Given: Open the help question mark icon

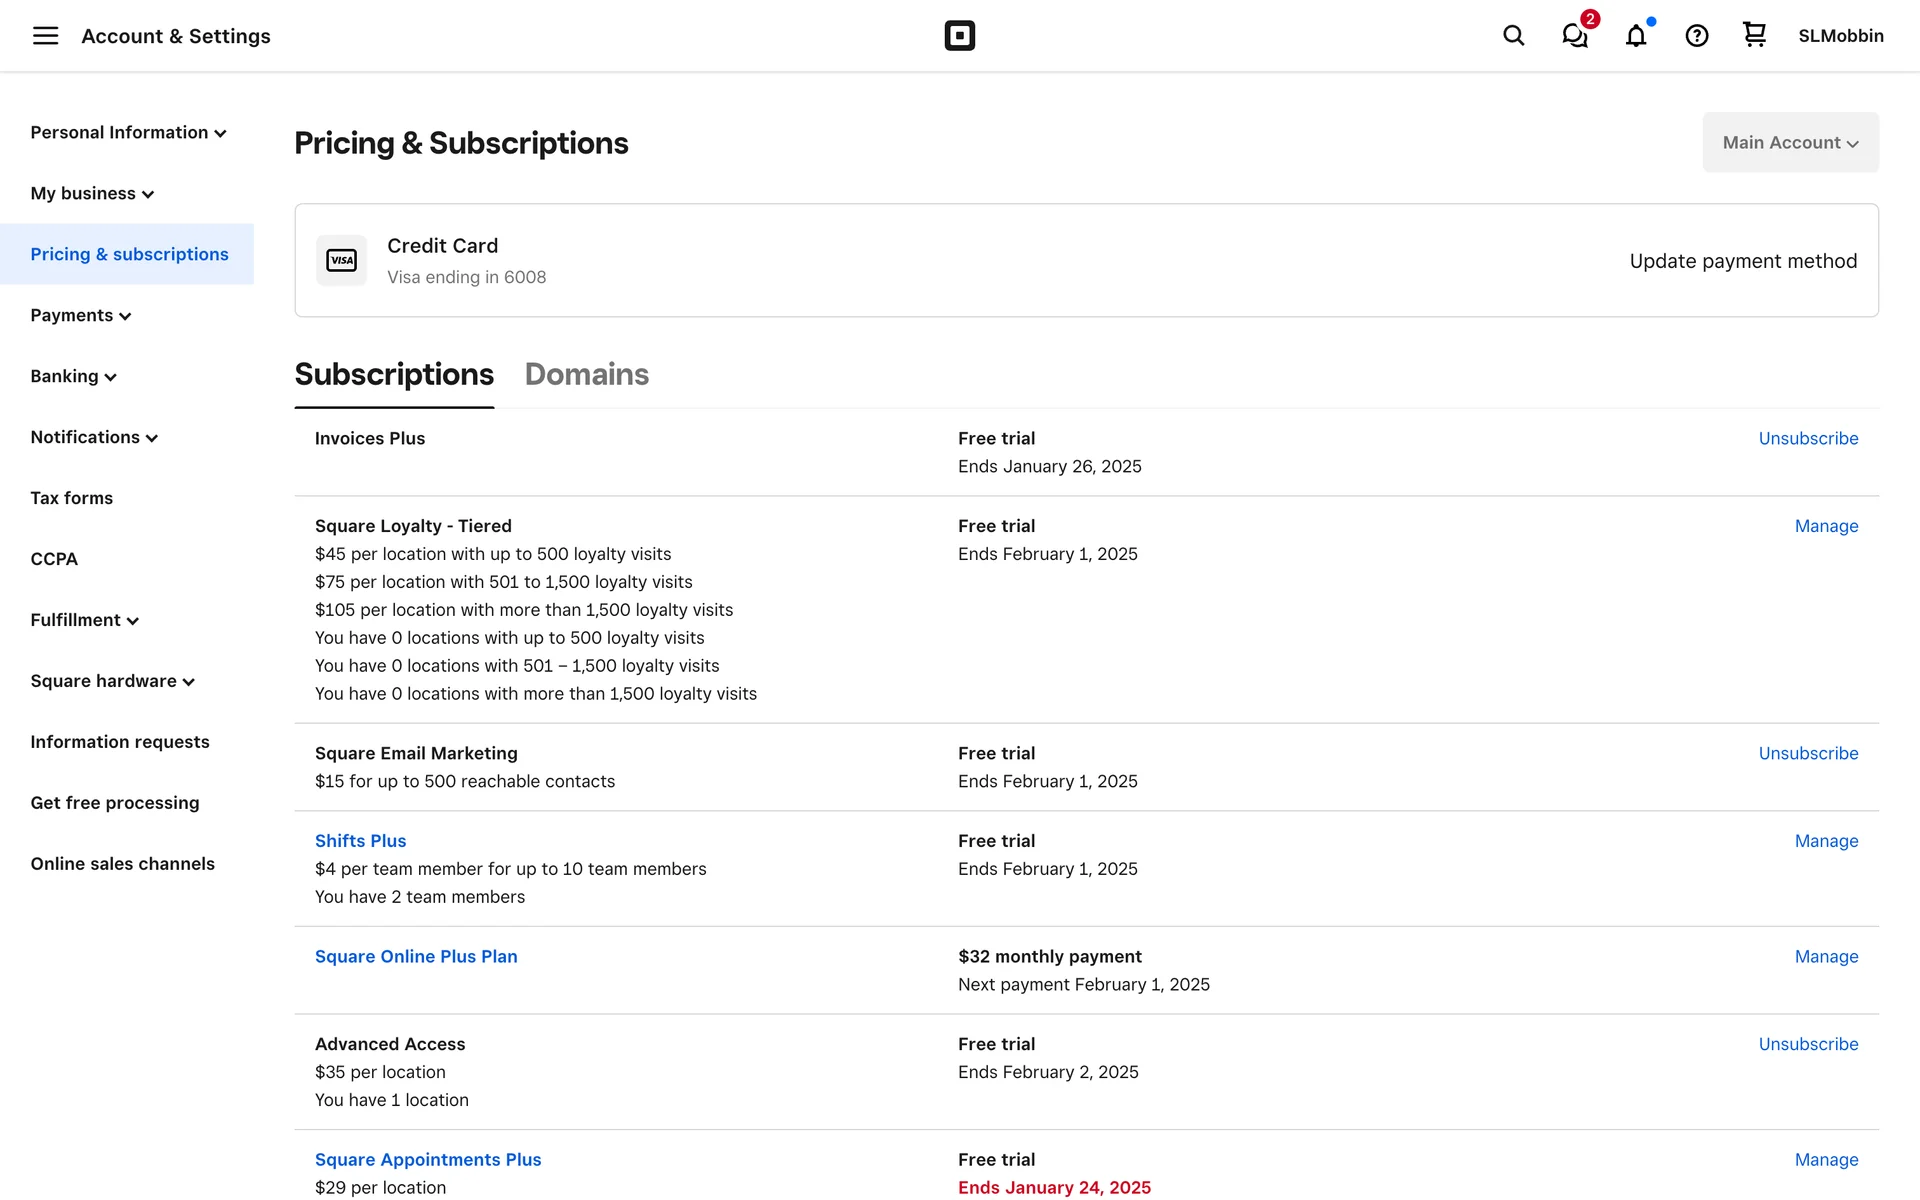Looking at the screenshot, I should (x=1696, y=36).
